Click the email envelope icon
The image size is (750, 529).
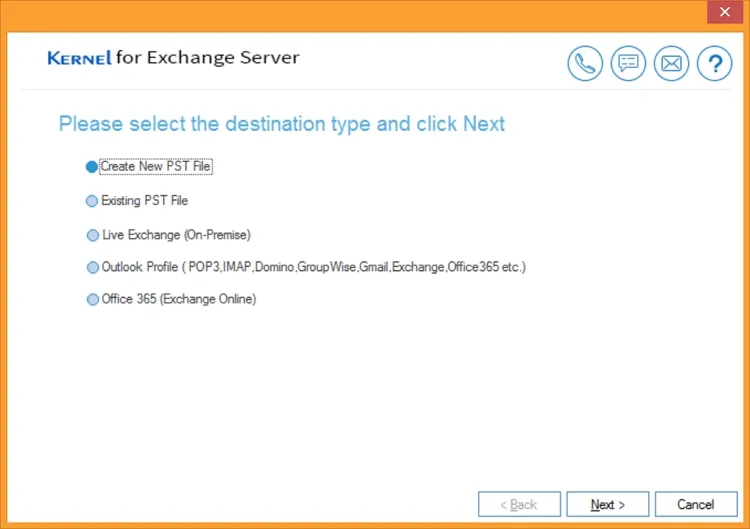click(x=671, y=64)
